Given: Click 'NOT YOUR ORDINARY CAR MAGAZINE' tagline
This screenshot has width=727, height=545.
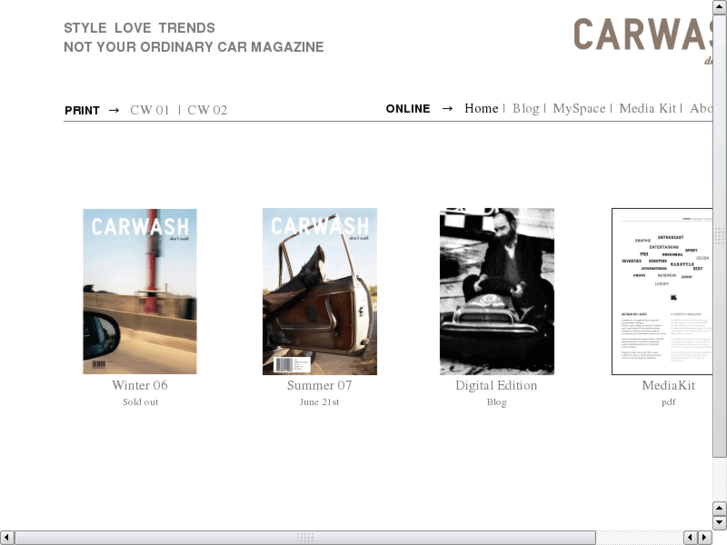Looking at the screenshot, I should 194,47.
